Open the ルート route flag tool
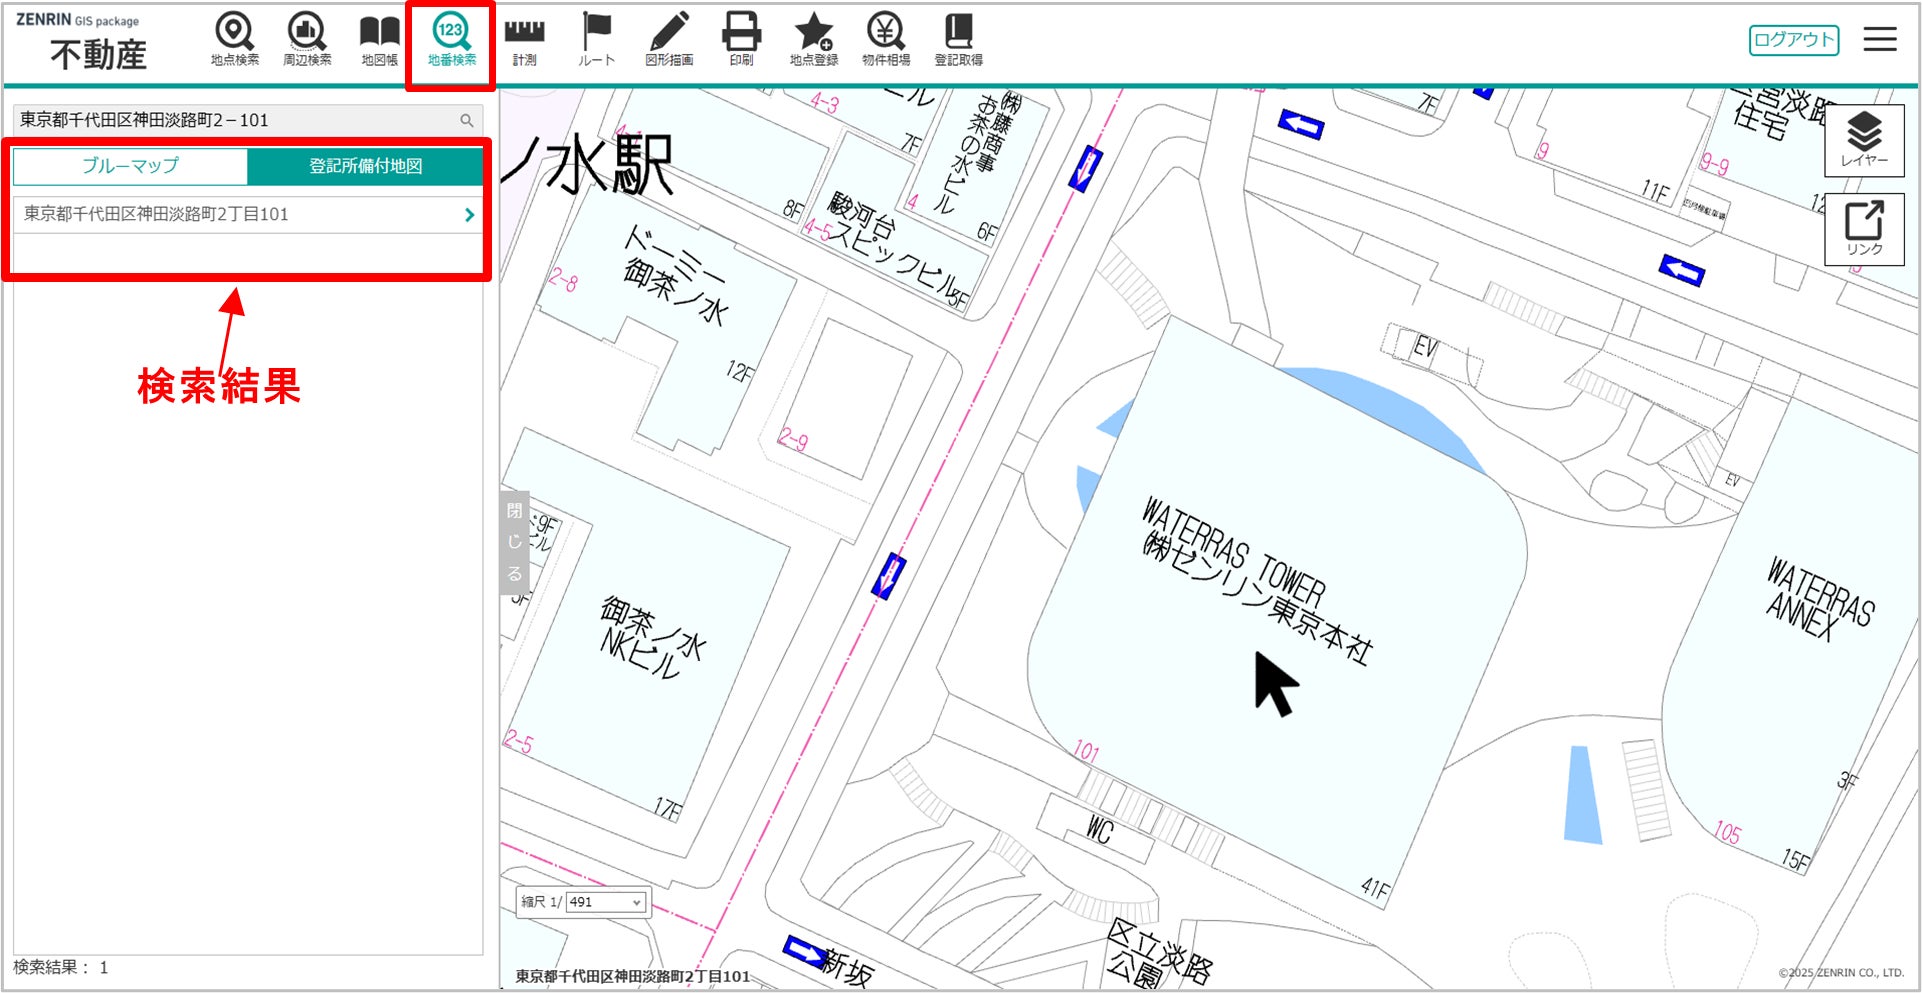Screen dimensions: 1922x993 click(596, 40)
